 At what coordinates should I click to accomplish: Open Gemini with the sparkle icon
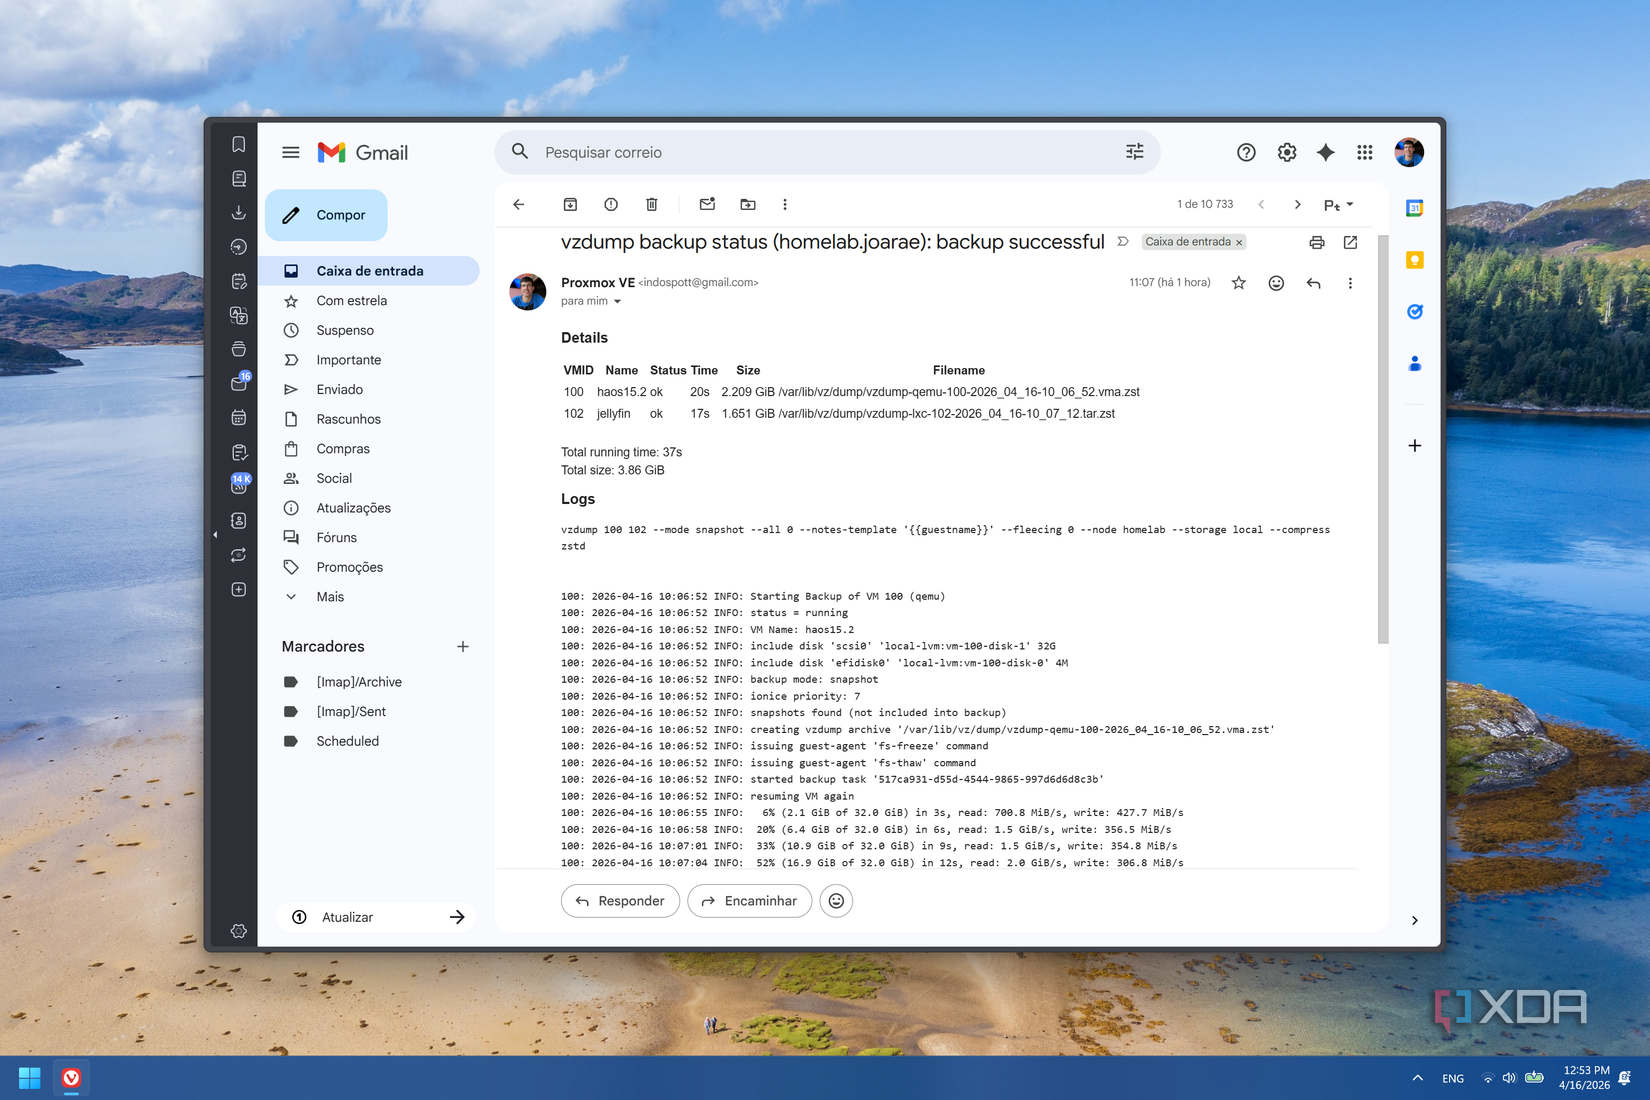[1325, 152]
